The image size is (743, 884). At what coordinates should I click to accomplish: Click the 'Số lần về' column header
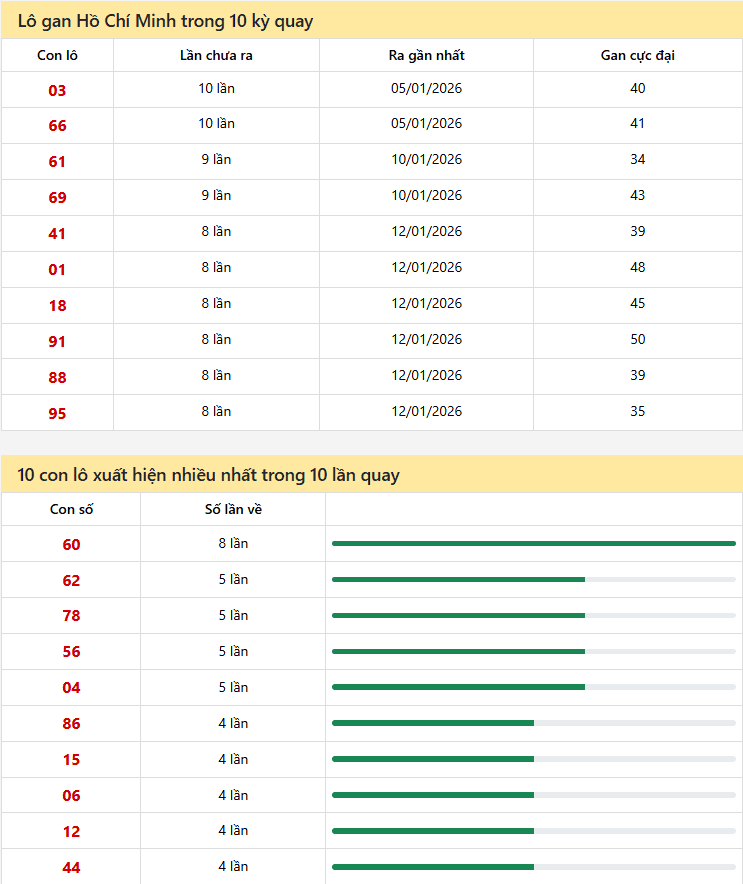233,509
